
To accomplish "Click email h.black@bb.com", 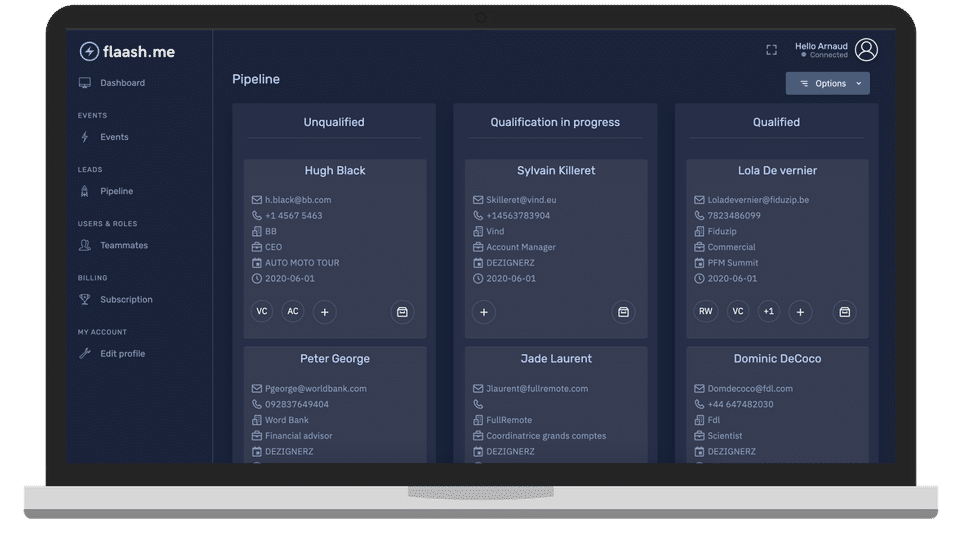I will [x=298, y=200].
